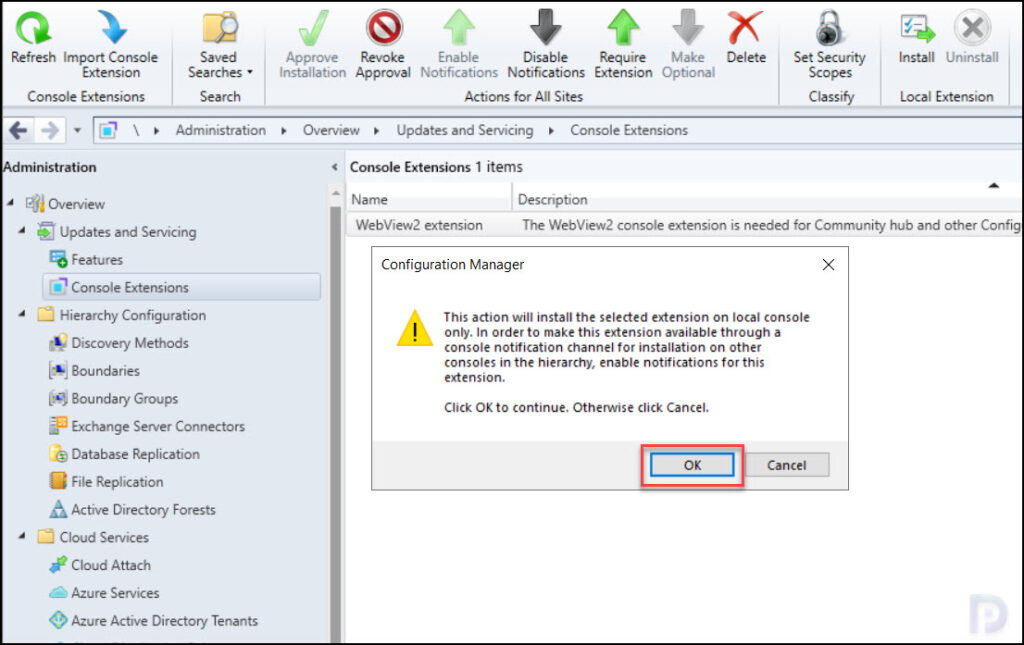The image size is (1024, 645).
Task: Click the Install ribbon icon
Action: point(917,28)
